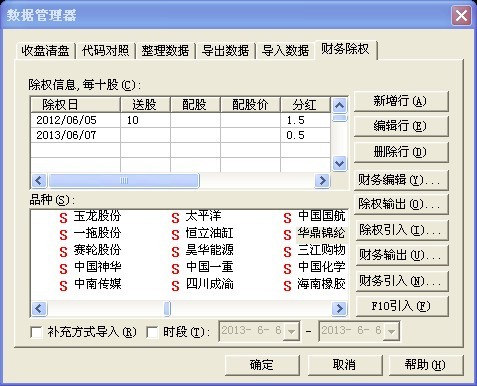Image resolution: width=477 pixels, height=386 pixels.
Task: Click the 删除行 button
Action: (x=401, y=152)
